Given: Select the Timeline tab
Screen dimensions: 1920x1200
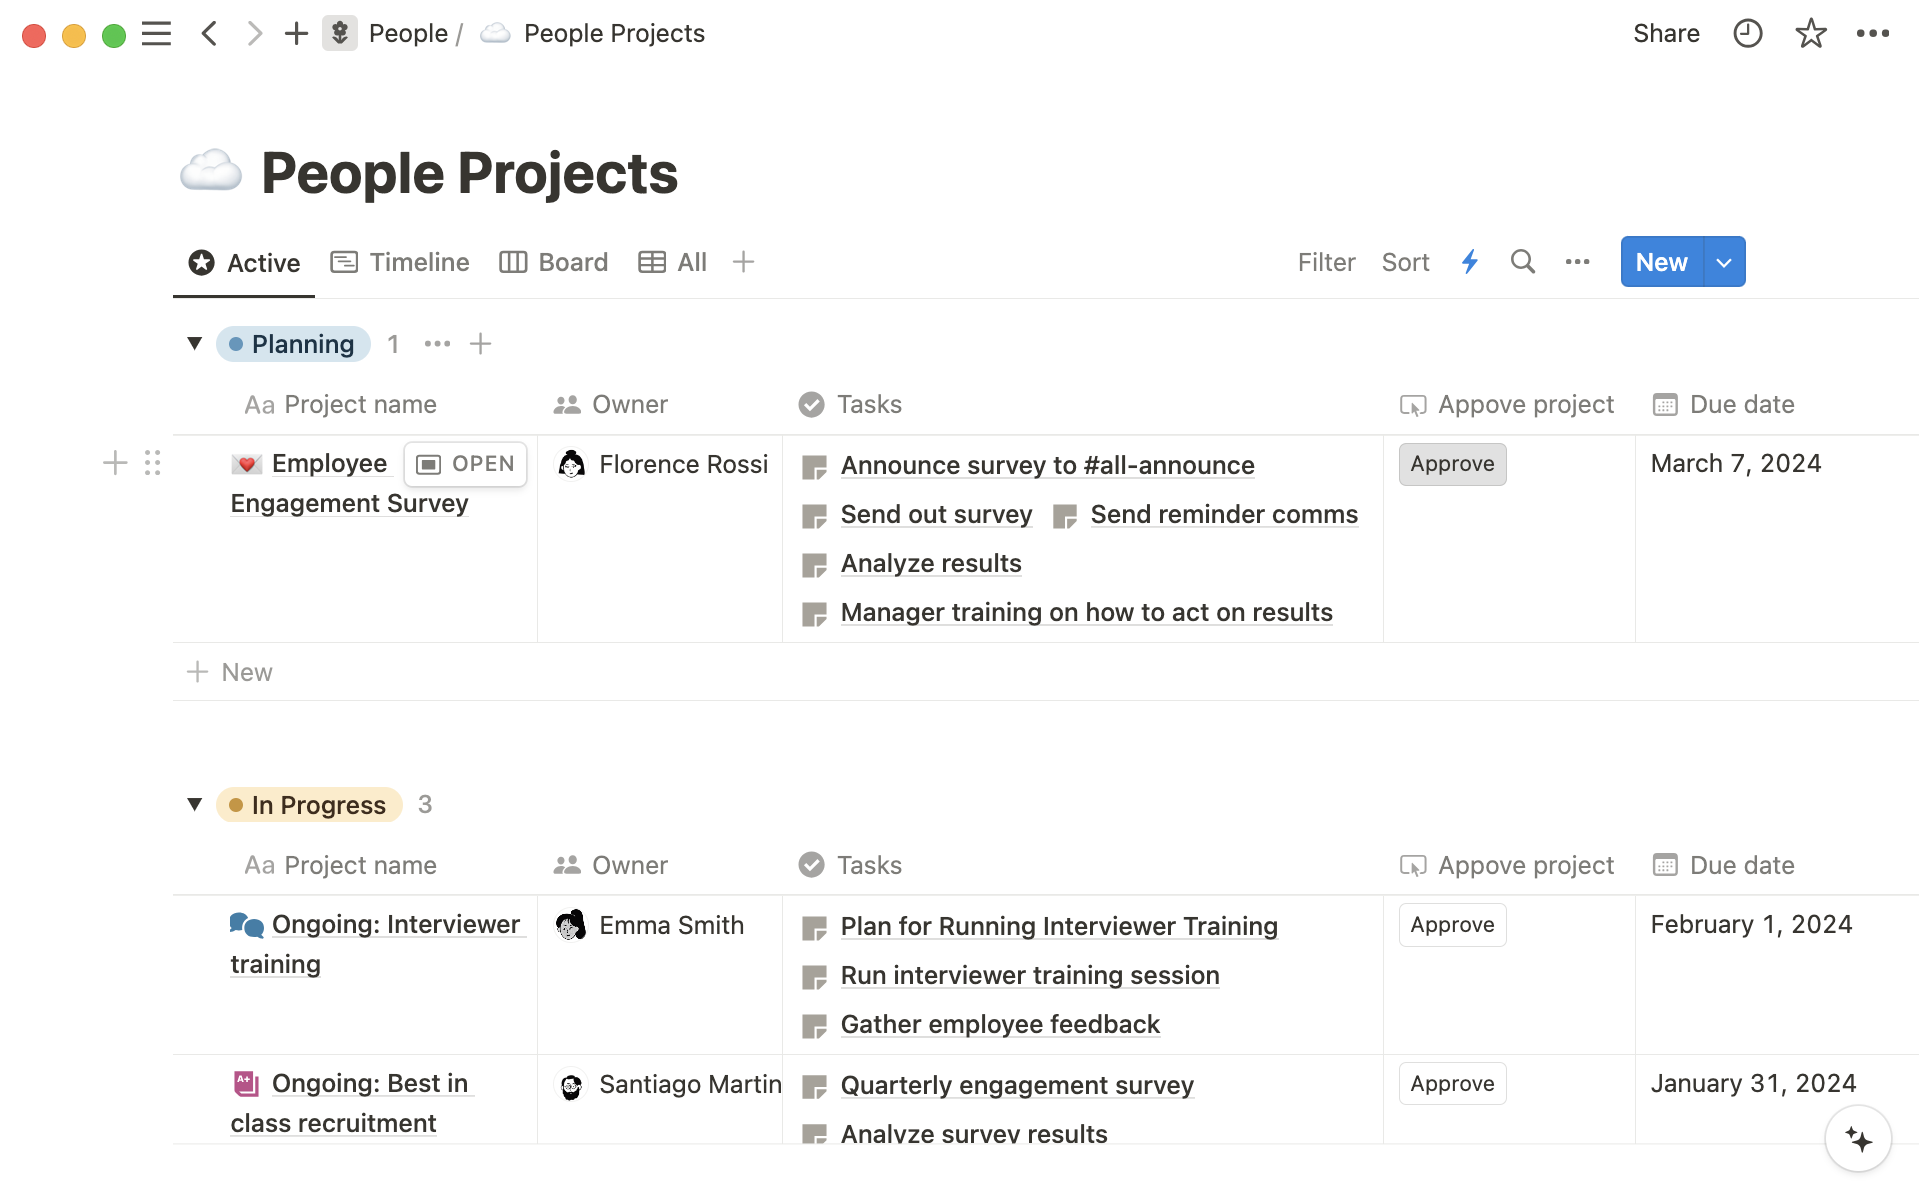Looking at the screenshot, I should [x=401, y=261].
